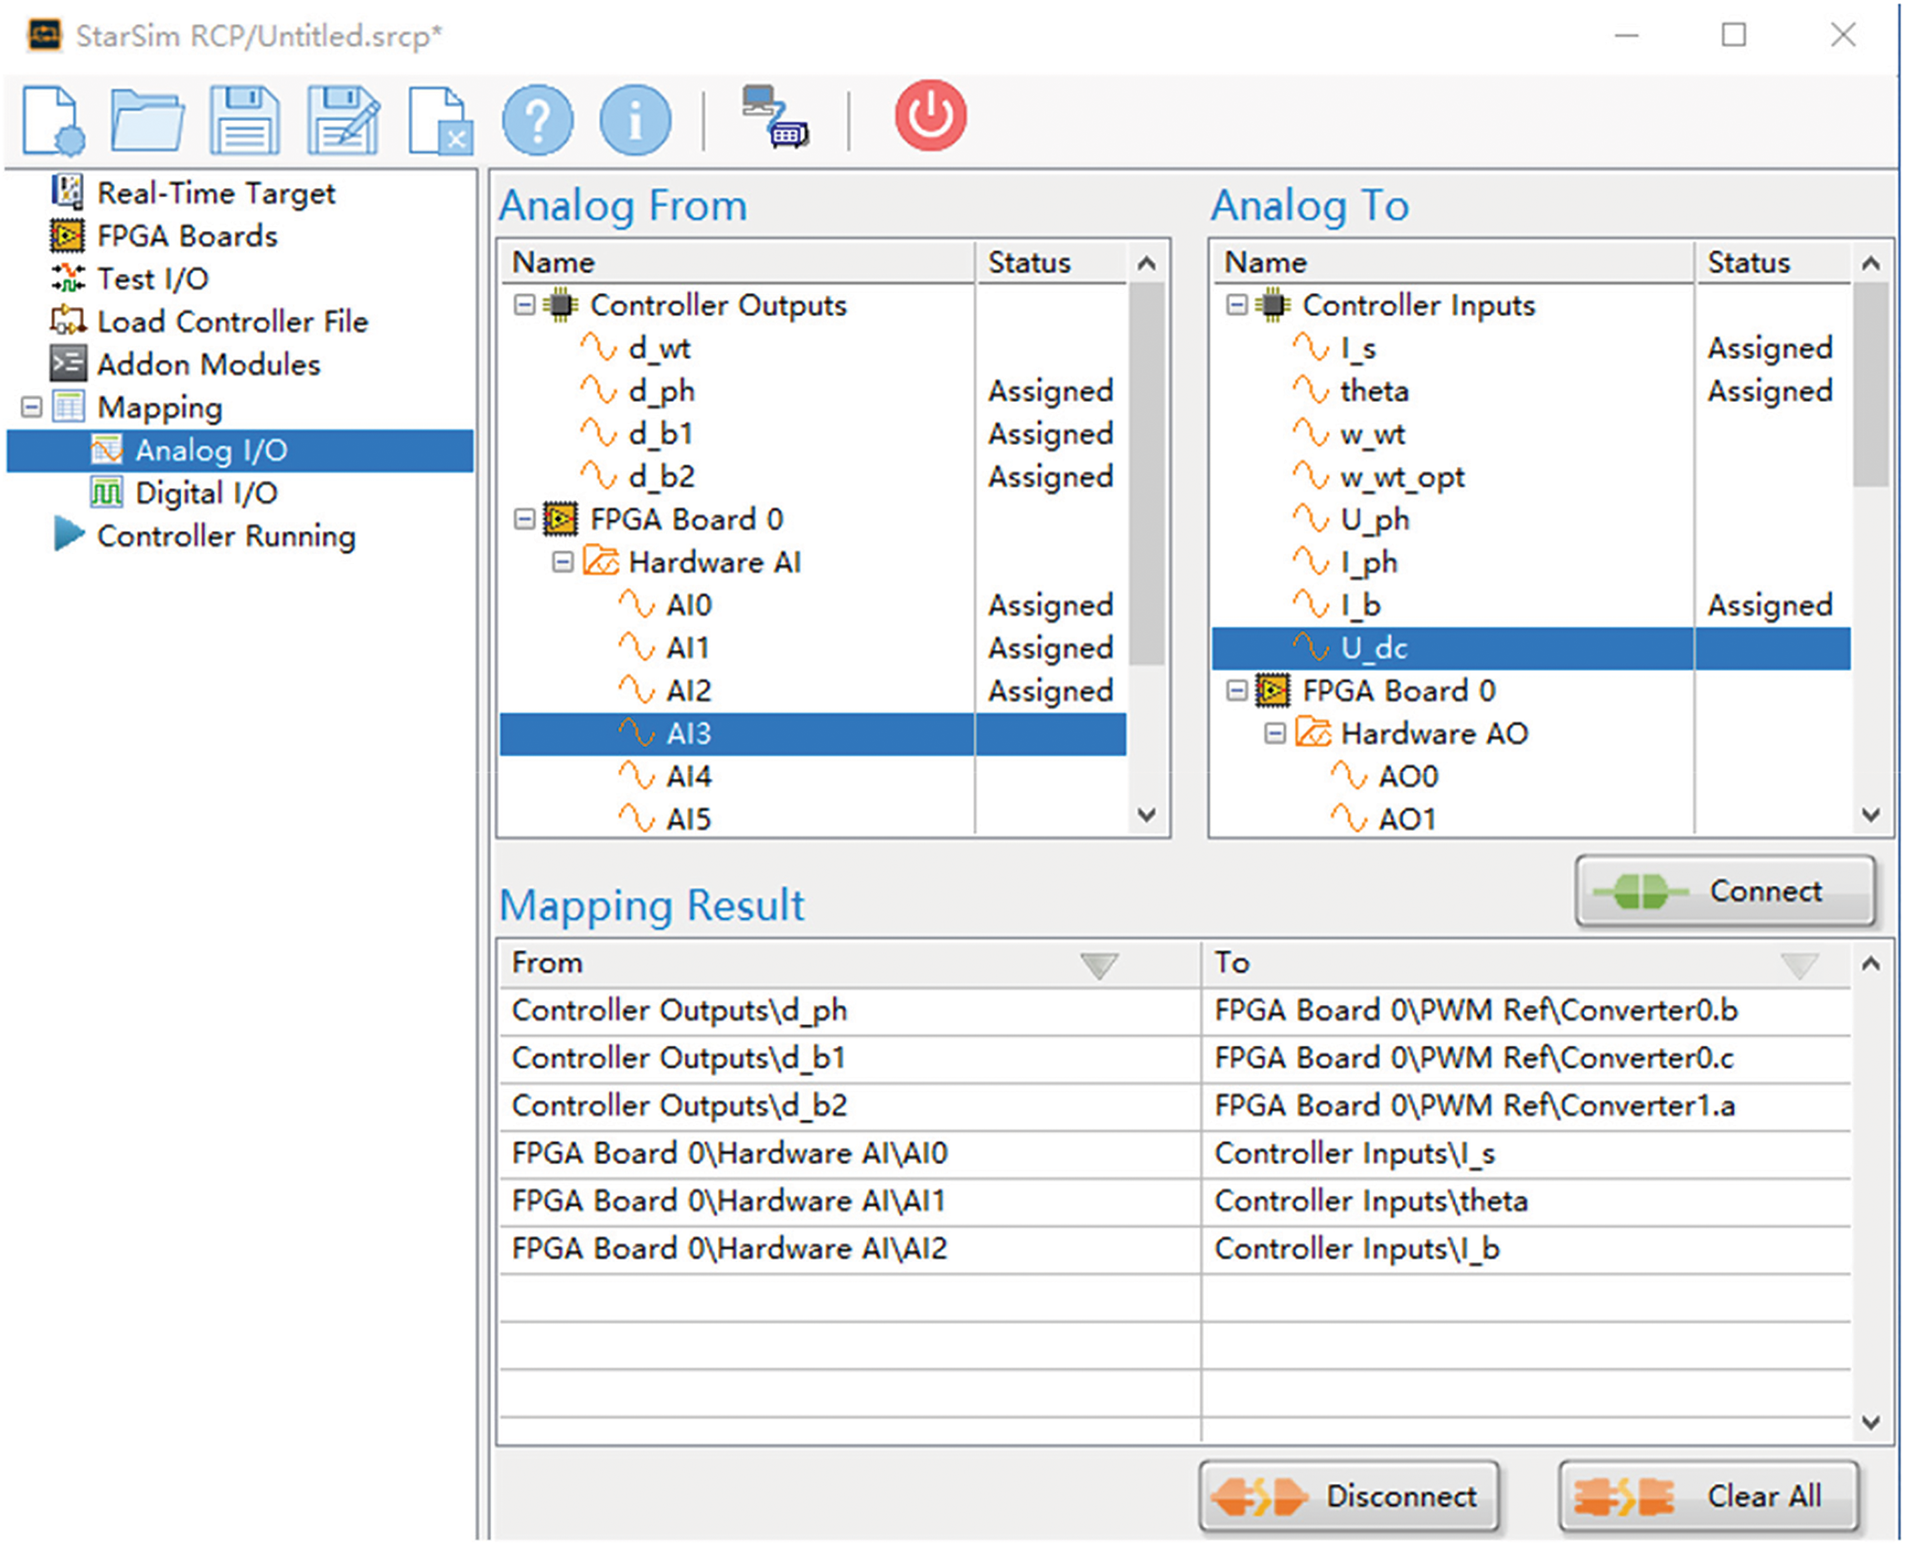Collapse Controller Inputs in Analog To
The height and width of the screenshot is (1545, 1905).
click(1236, 305)
